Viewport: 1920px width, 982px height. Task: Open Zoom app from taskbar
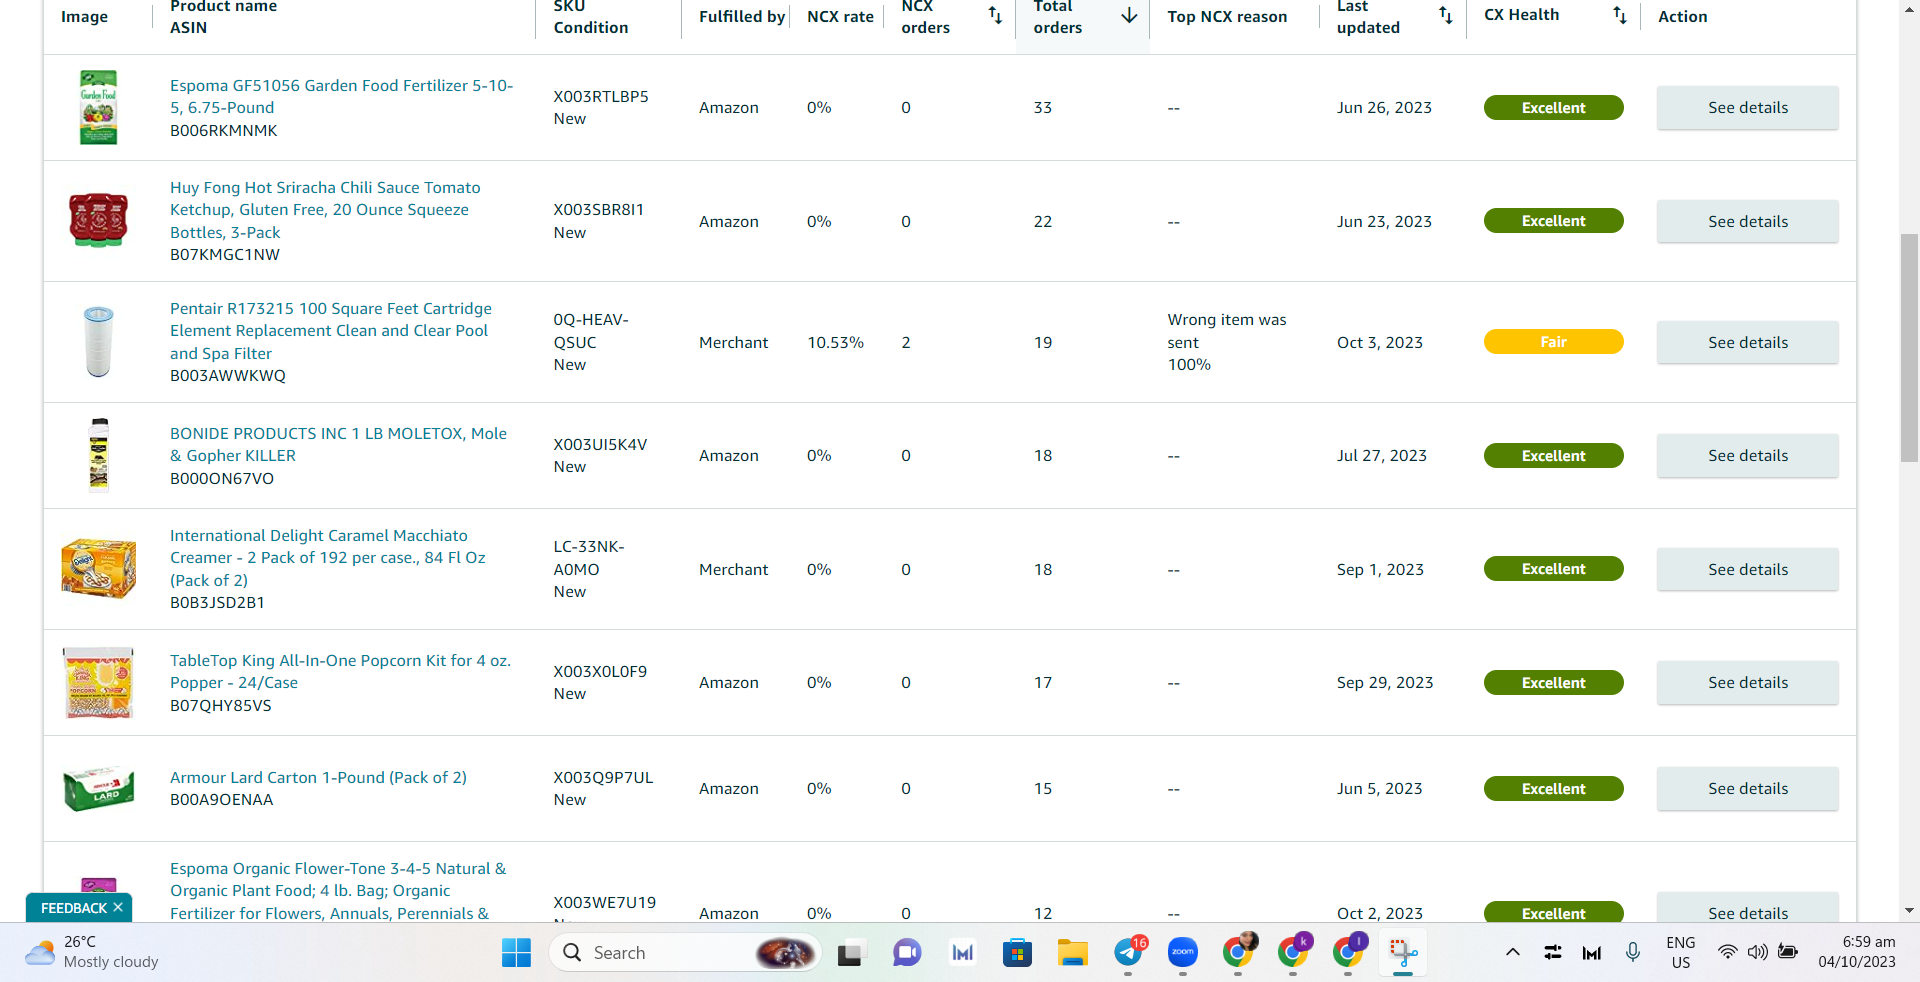click(x=1183, y=953)
